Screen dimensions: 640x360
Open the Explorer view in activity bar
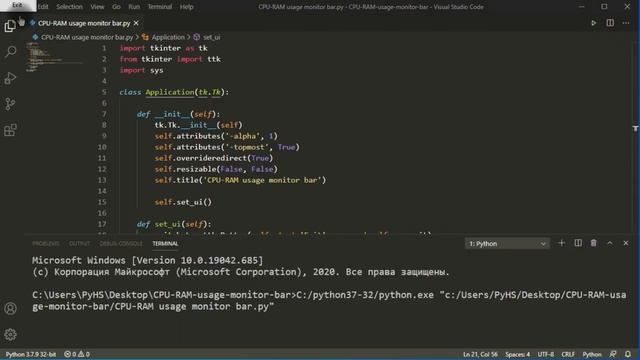10,26
